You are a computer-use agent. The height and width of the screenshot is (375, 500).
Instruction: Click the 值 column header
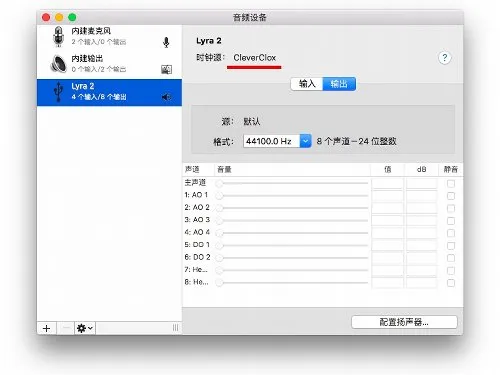(388, 169)
